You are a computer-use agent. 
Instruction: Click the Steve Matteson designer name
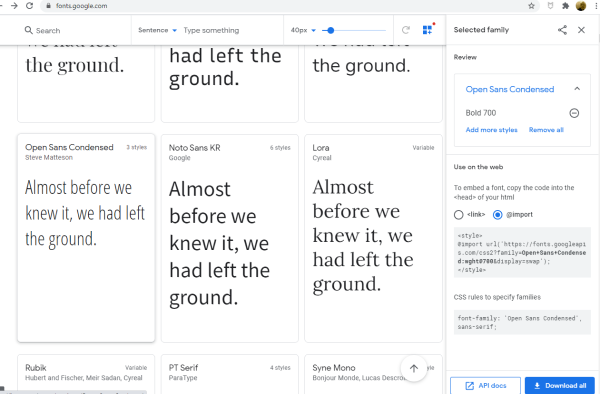pyautogui.click(x=49, y=158)
